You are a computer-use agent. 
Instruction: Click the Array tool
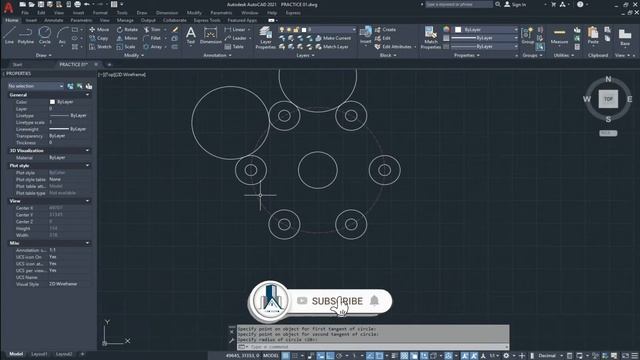point(153,47)
